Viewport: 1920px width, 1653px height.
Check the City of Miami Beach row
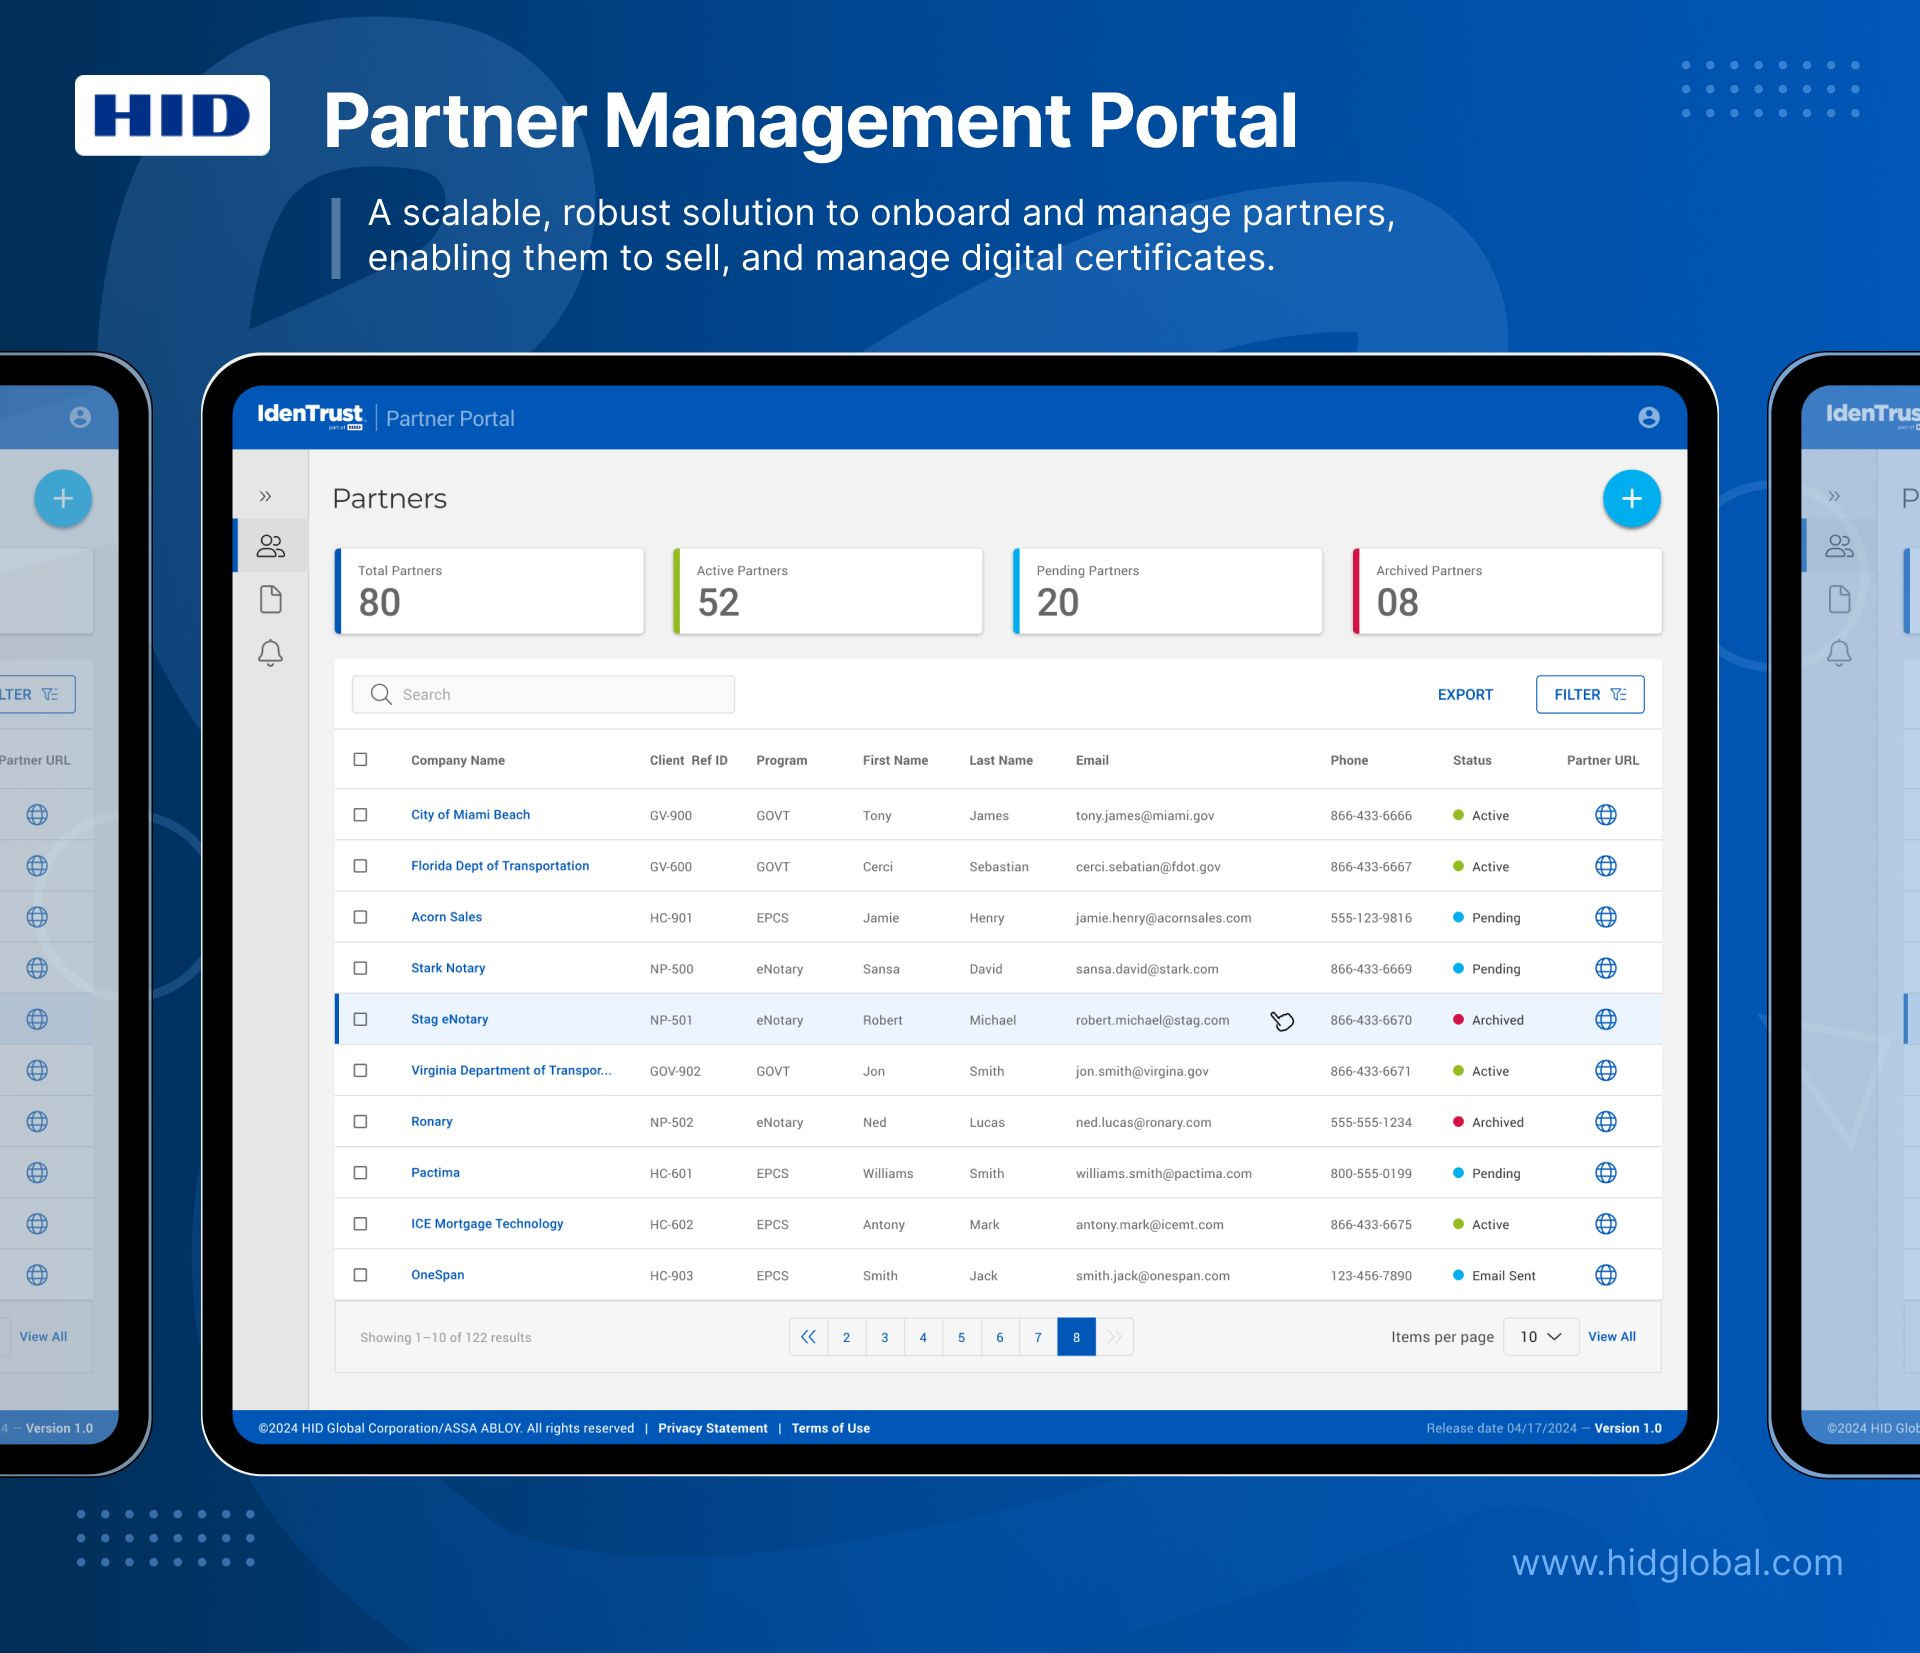click(x=360, y=815)
